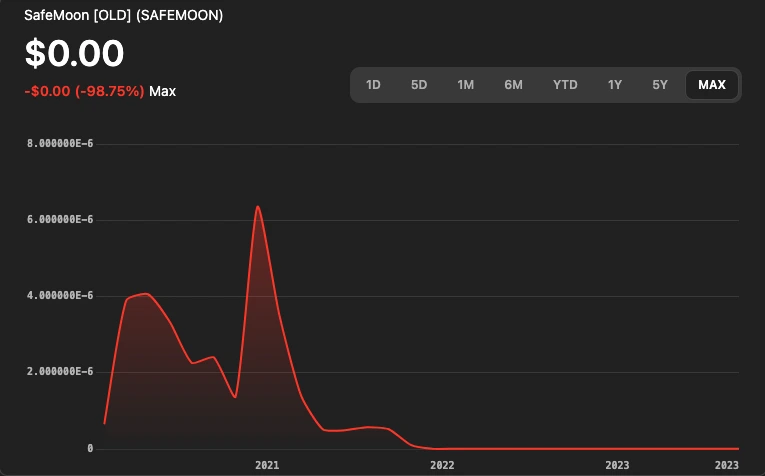Image resolution: width=765 pixels, height=476 pixels.
Task: Click the red -98.75% change text
Action: click(85, 91)
